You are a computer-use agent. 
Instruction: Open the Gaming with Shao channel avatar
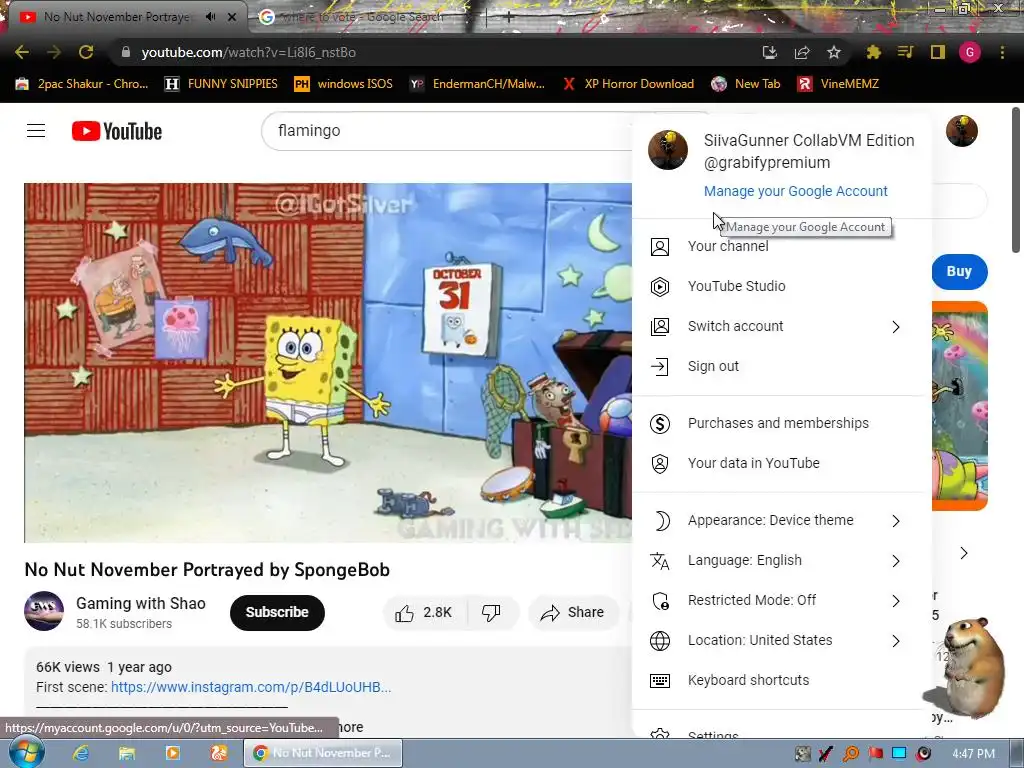click(x=44, y=611)
